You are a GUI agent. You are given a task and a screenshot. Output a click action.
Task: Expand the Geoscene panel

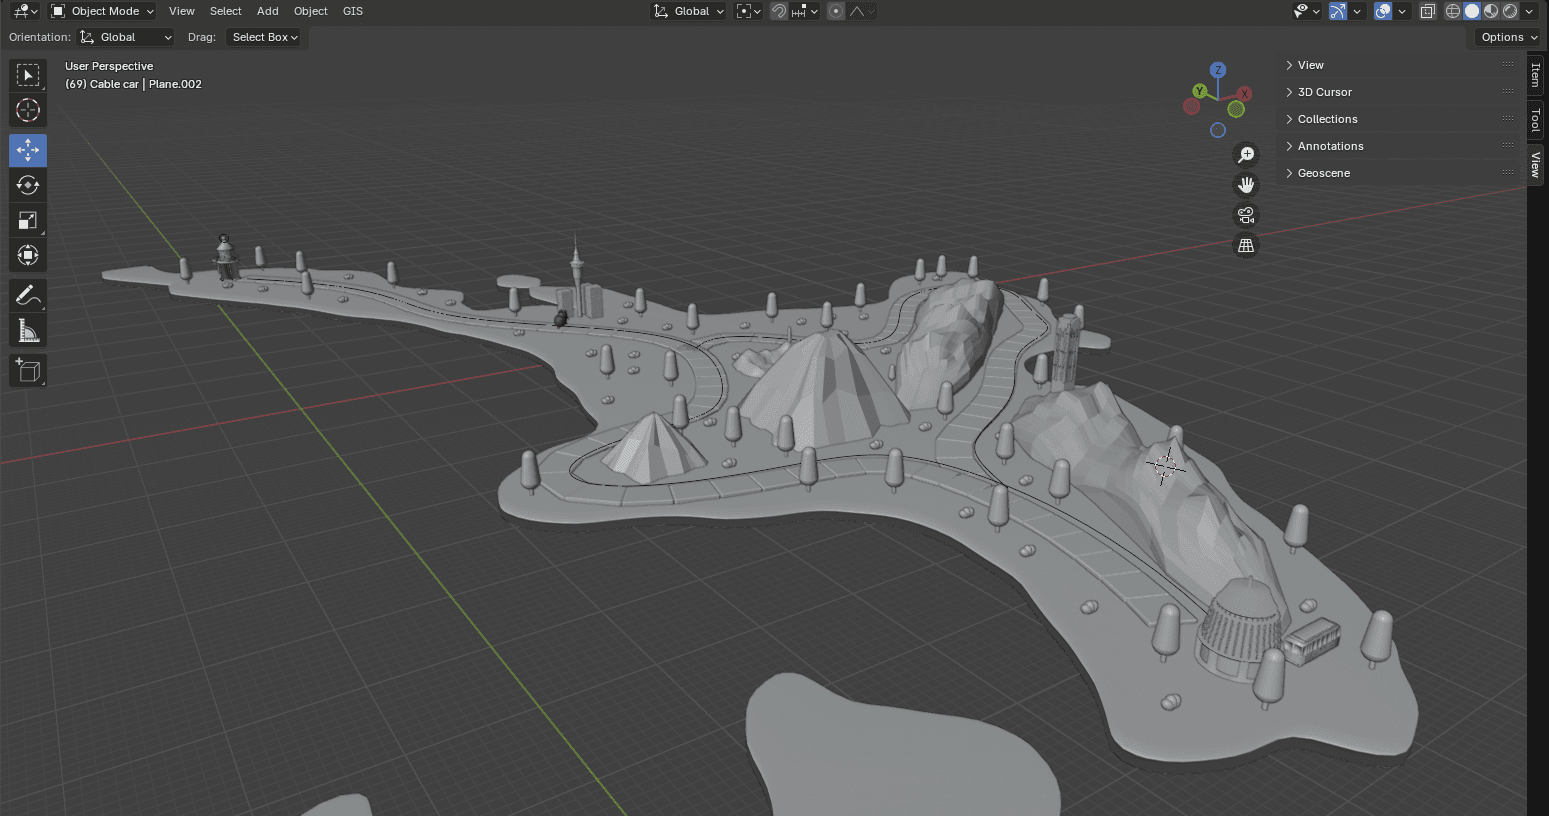1323,173
